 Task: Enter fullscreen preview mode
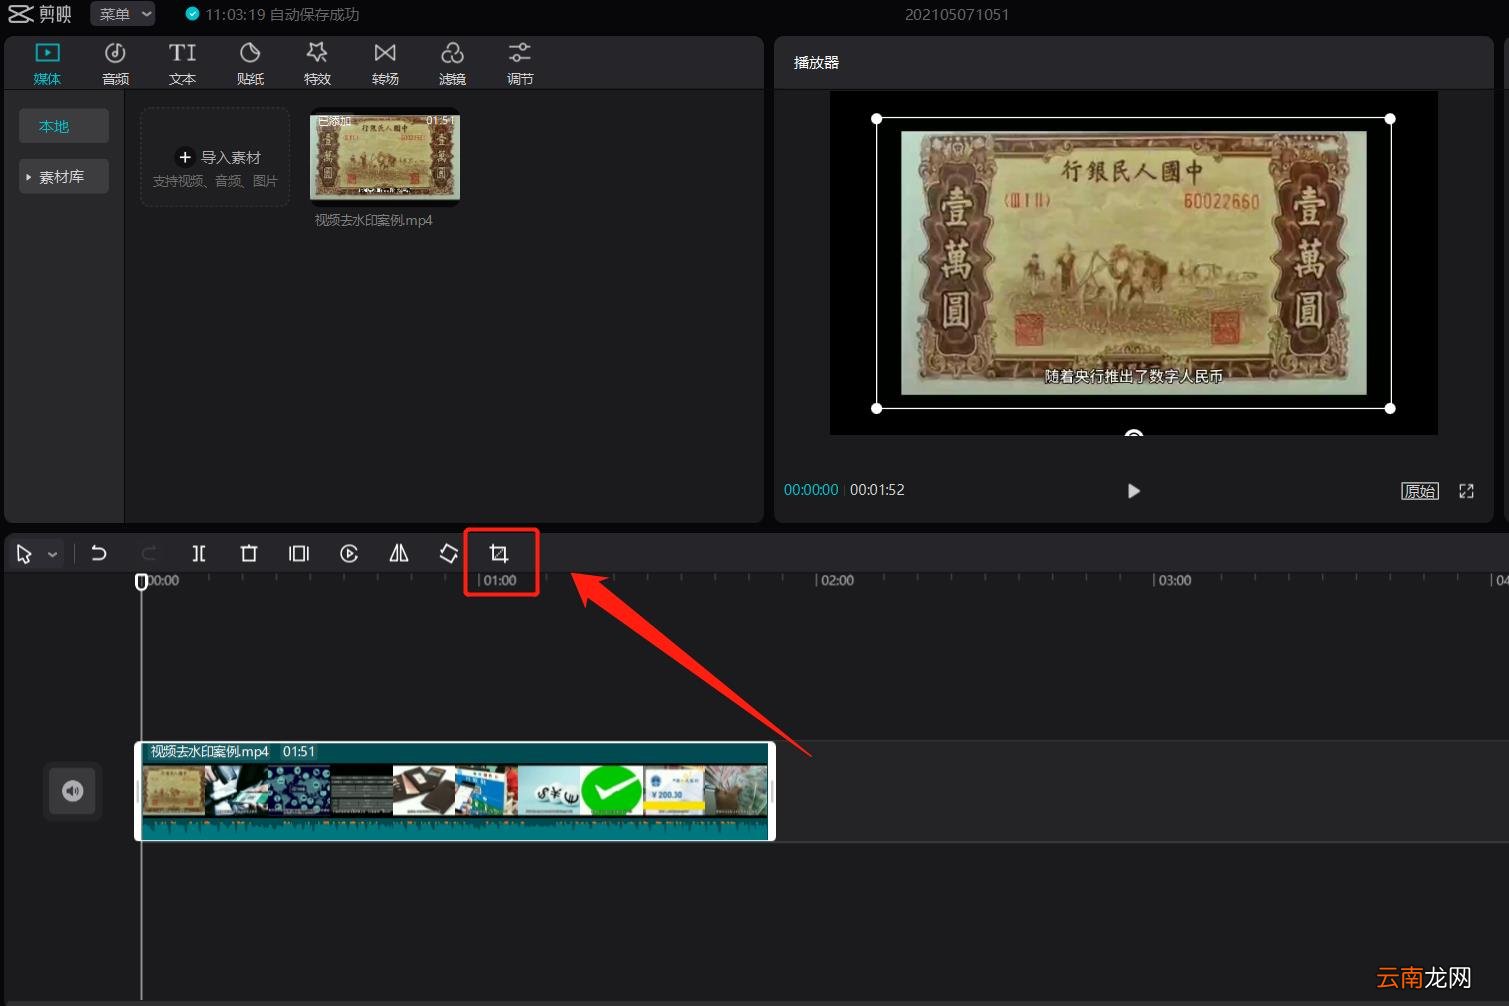pyautogui.click(x=1466, y=491)
